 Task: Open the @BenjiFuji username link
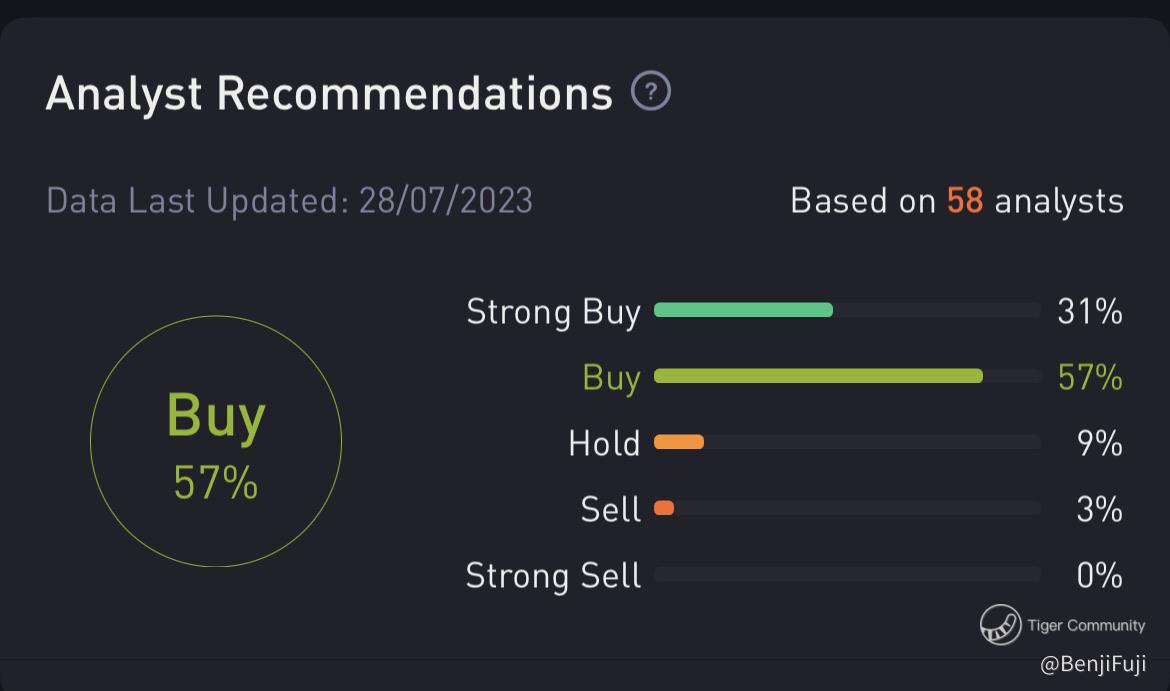click(1093, 664)
